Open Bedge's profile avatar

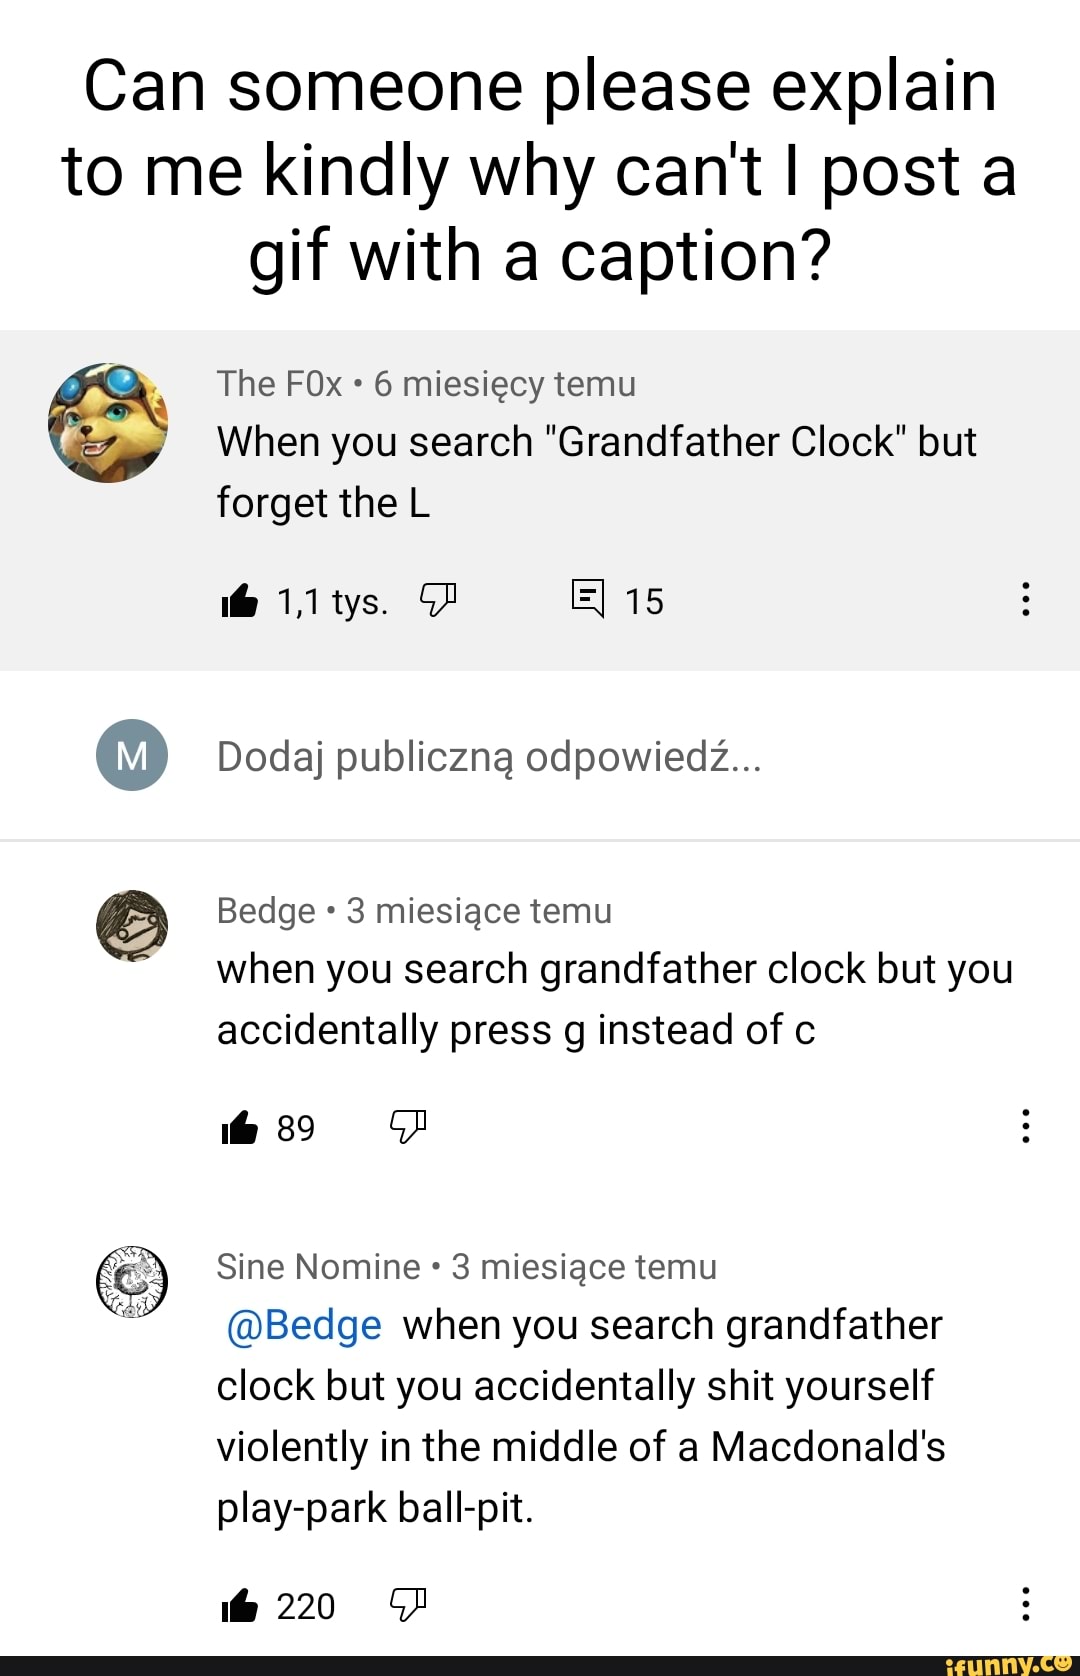click(131, 926)
